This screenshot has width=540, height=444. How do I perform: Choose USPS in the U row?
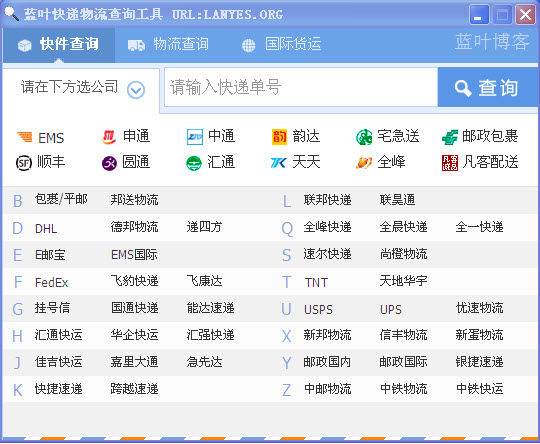319,309
